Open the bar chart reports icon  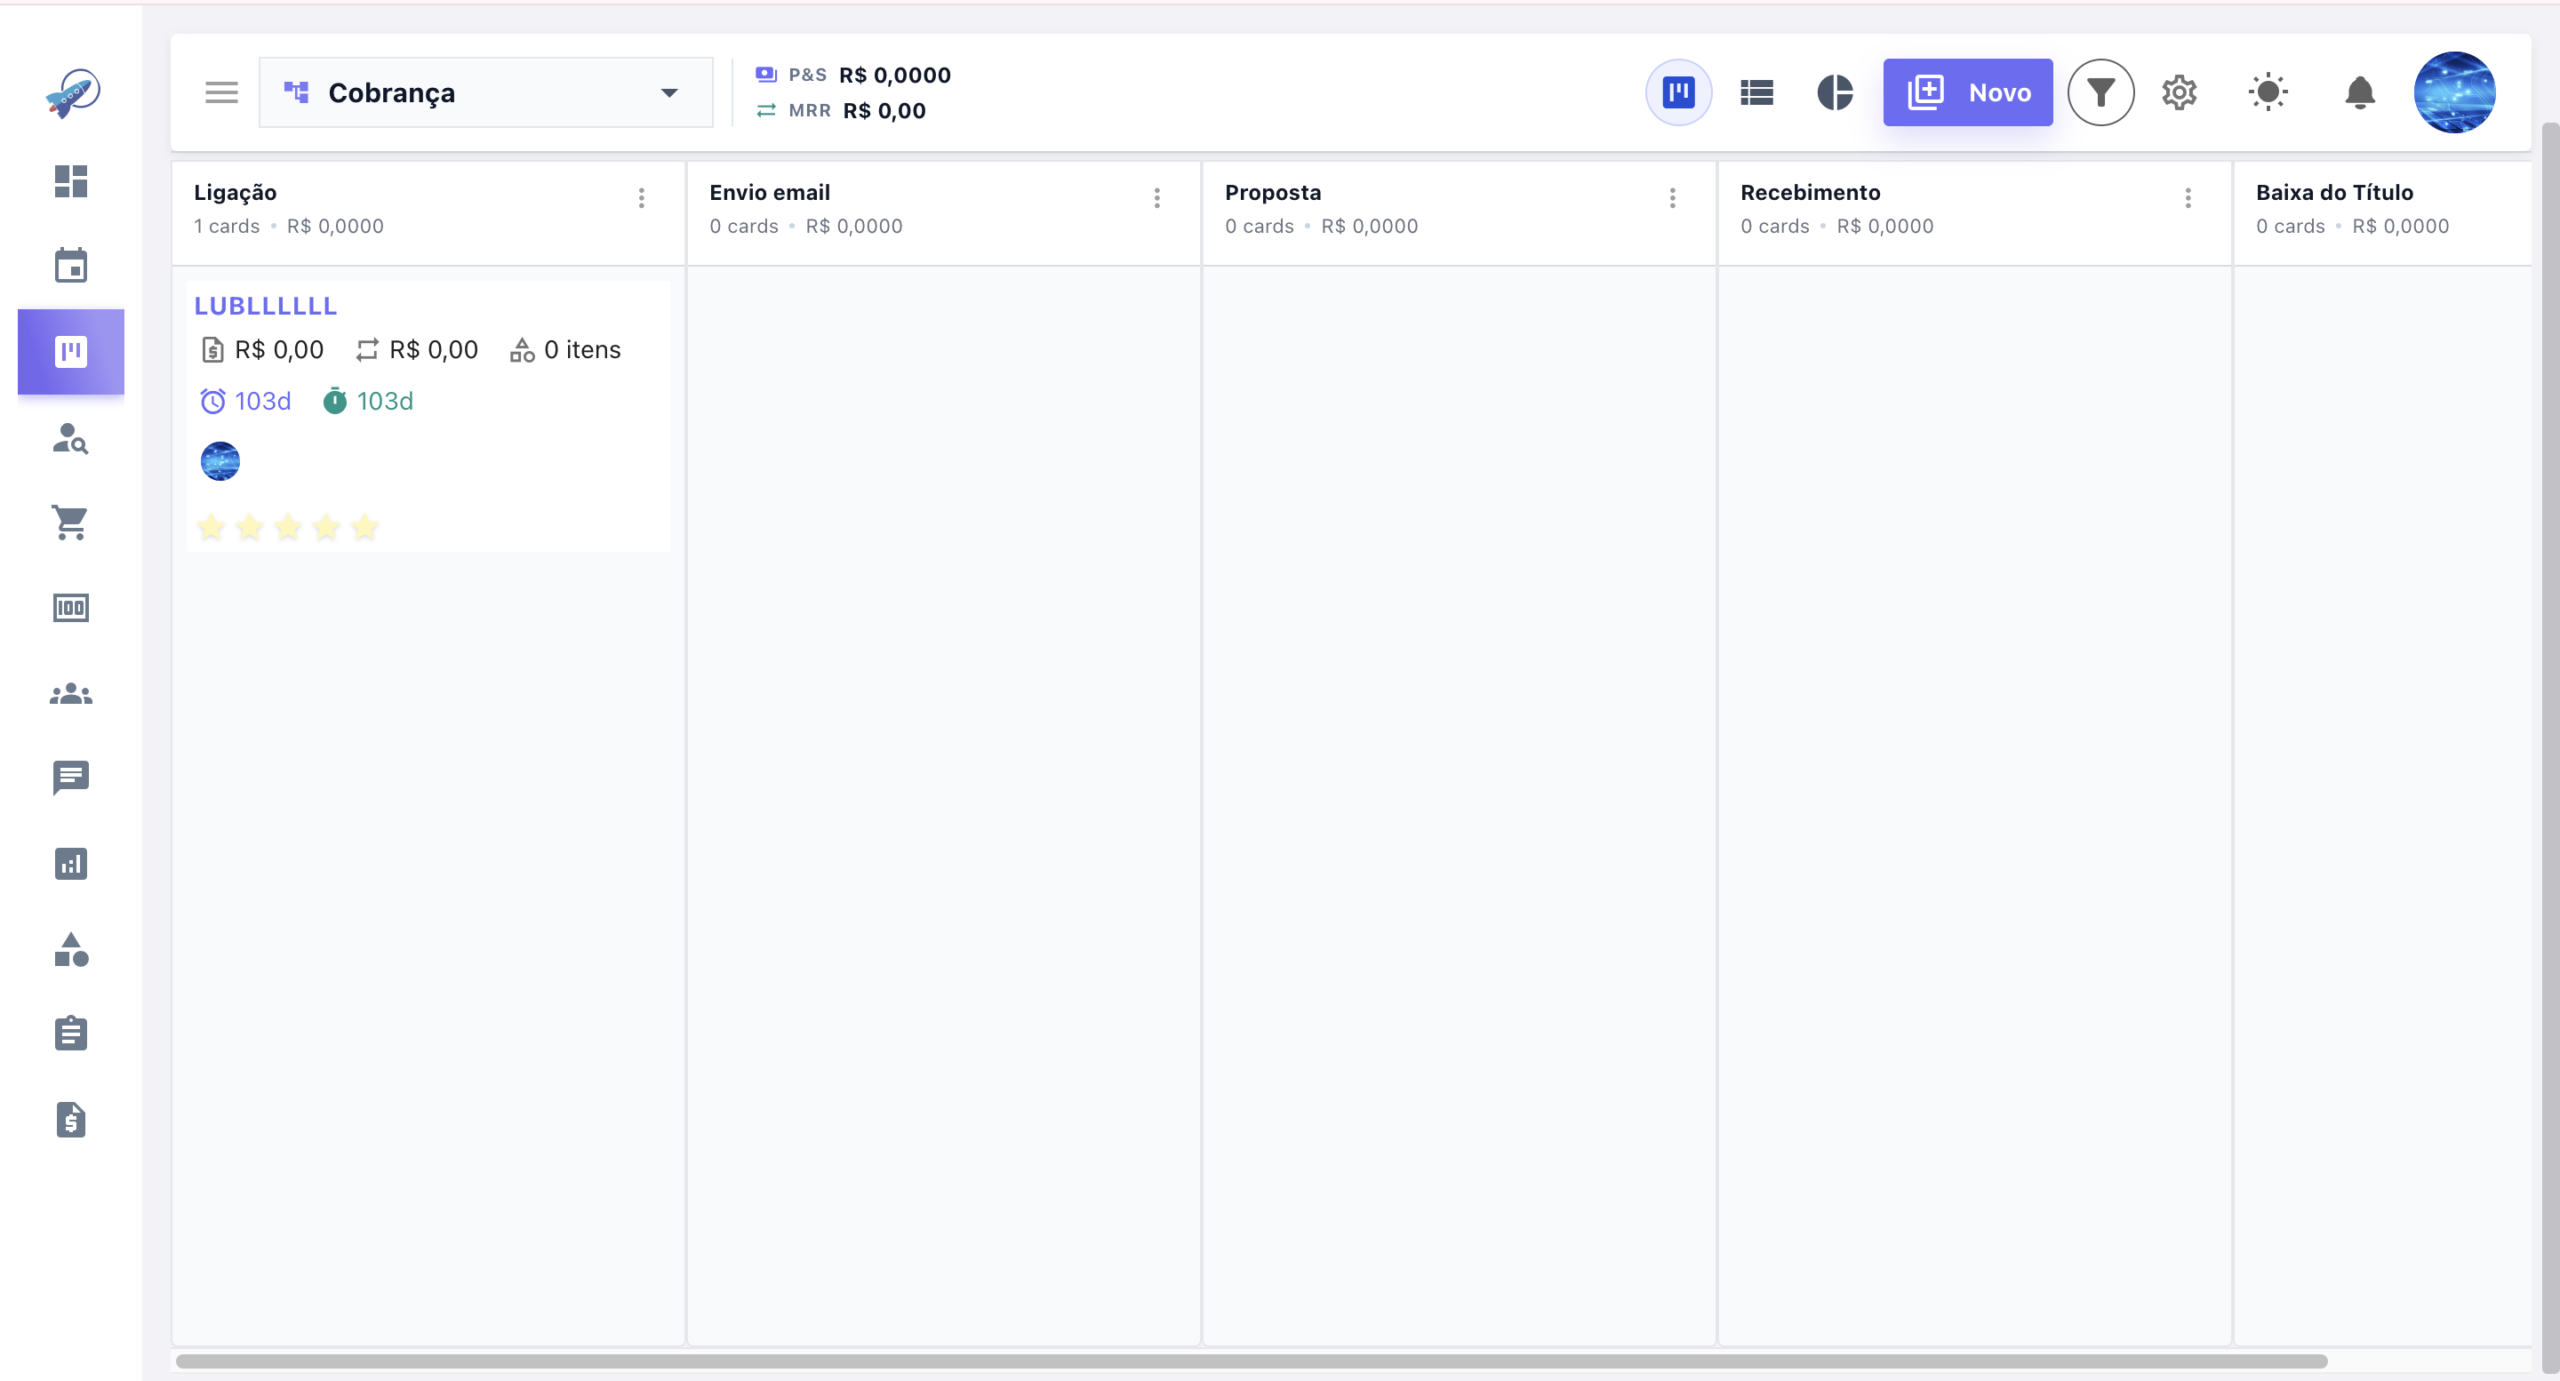71,863
